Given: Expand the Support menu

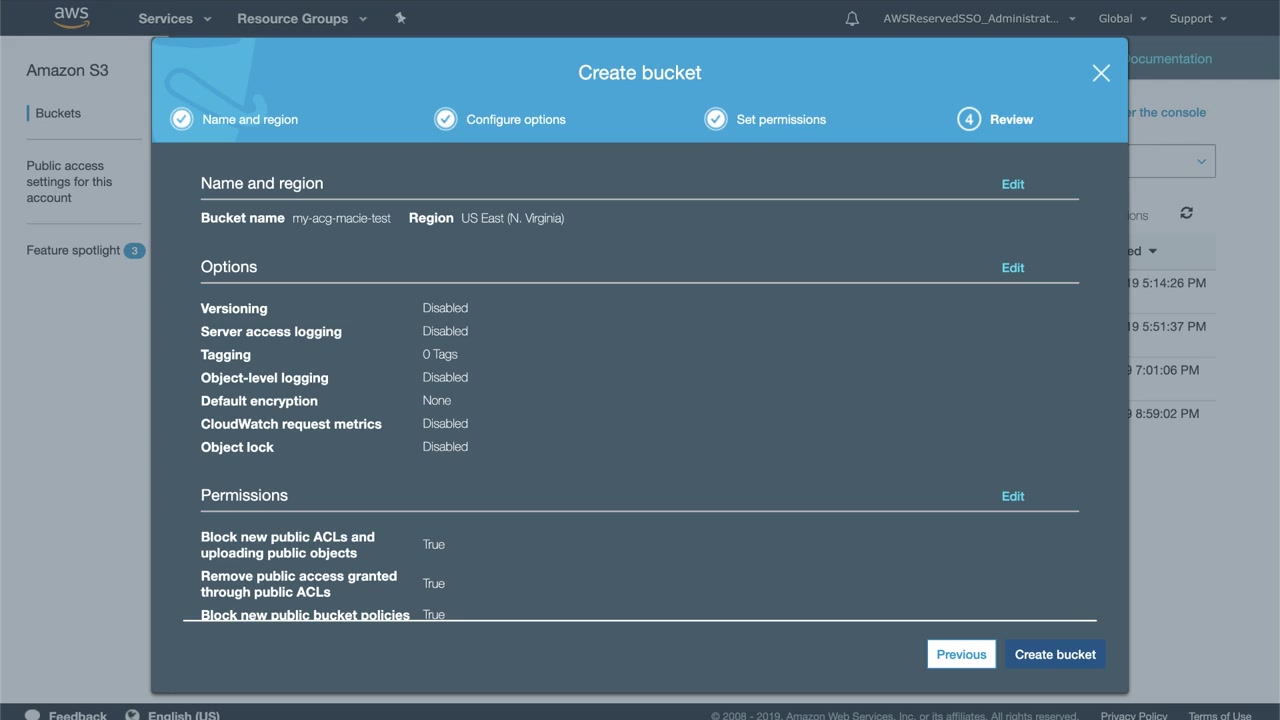Looking at the screenshot, I should (x=1197, y=18).
